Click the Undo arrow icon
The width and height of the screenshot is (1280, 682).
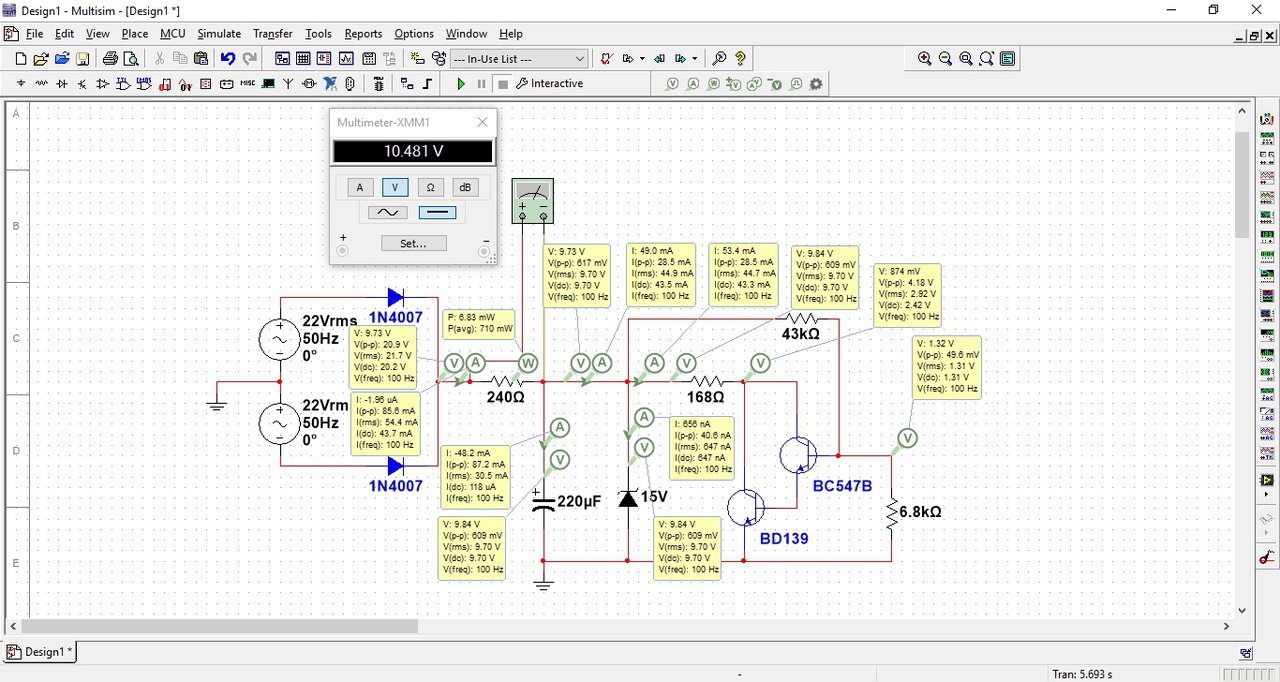[x=228, y=59]
